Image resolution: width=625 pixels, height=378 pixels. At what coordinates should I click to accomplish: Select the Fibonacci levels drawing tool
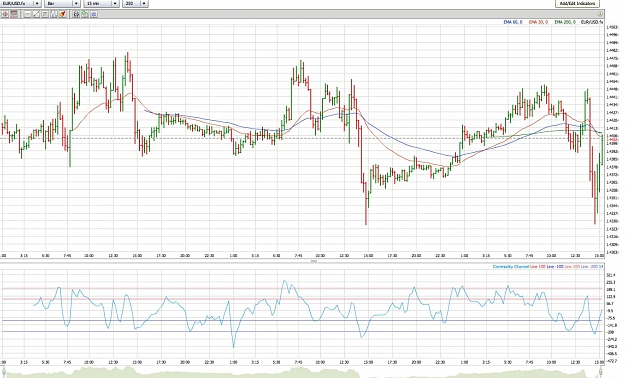(45, 14)
